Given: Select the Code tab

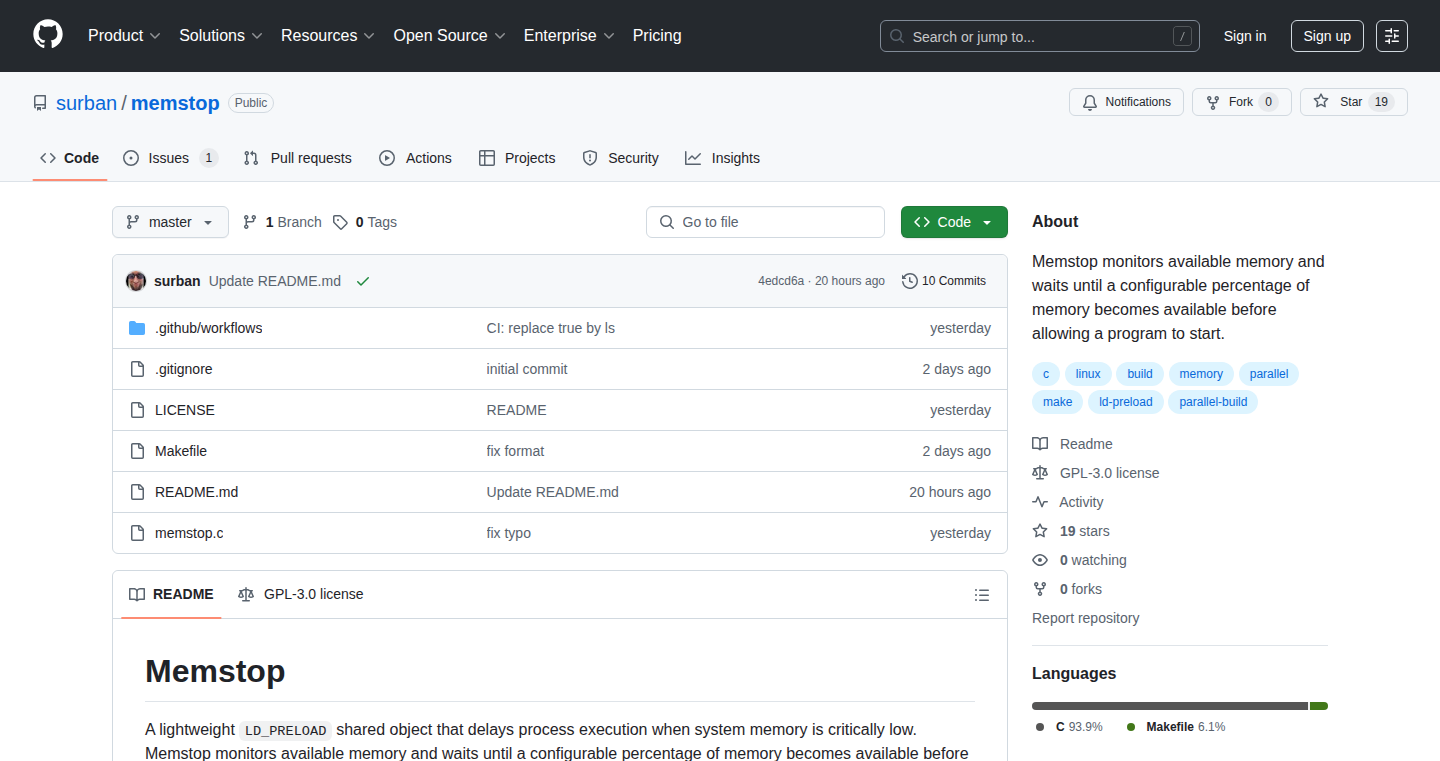Looking at the screenshot, I should pos(70,158).
